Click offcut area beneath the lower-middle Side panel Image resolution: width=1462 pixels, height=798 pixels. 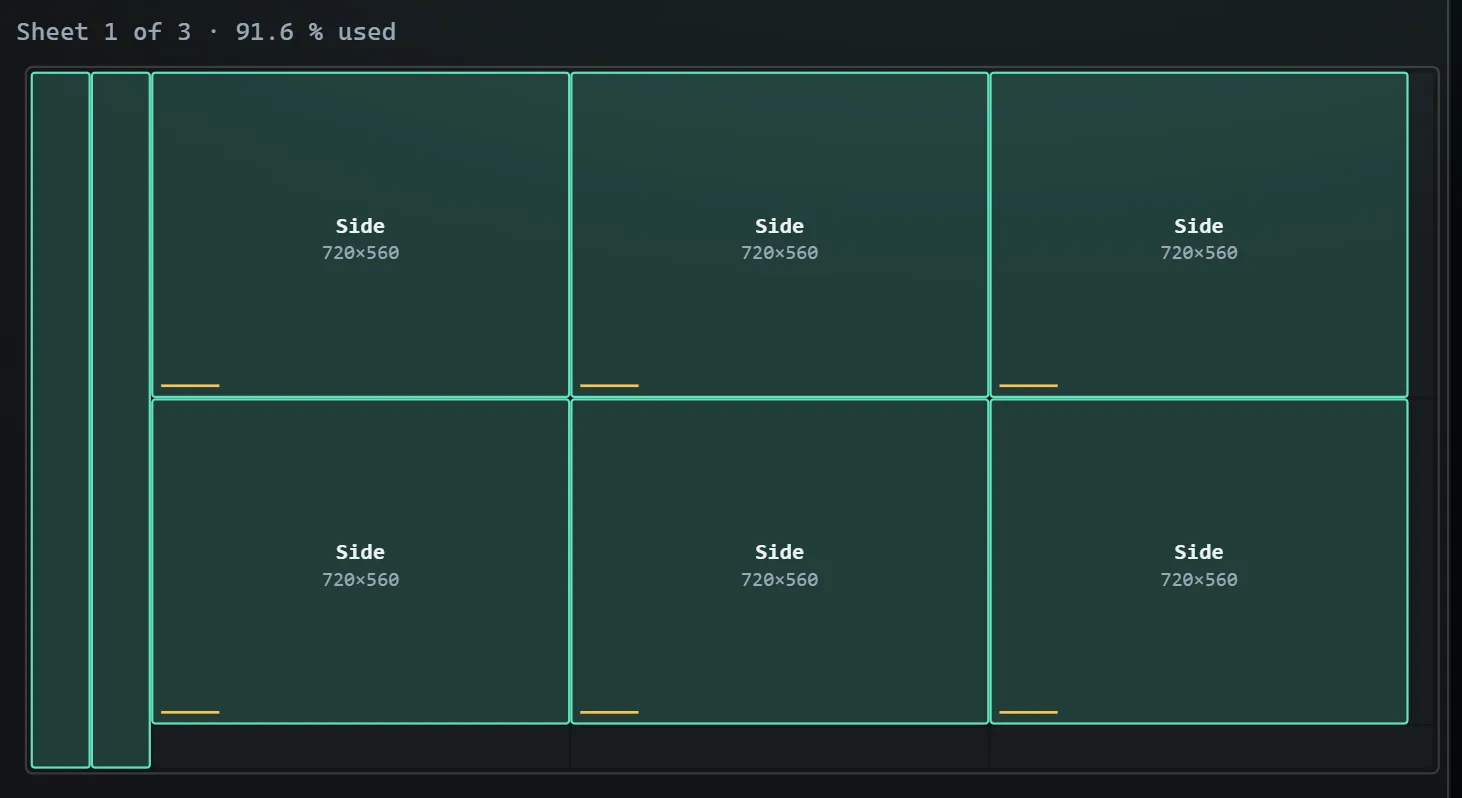779,746
